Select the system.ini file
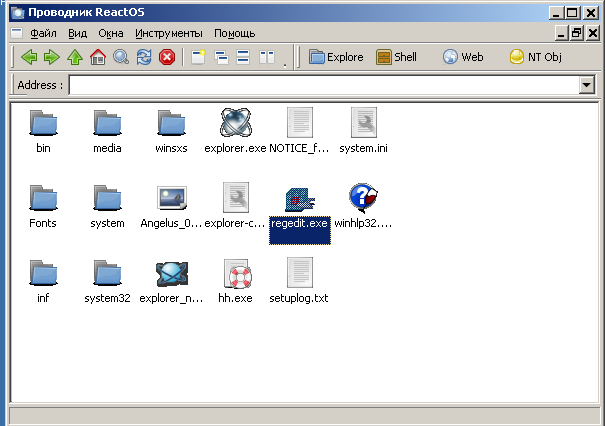This screenshot has width=605, height=426. pyautogui.click(x=363, y=131)
